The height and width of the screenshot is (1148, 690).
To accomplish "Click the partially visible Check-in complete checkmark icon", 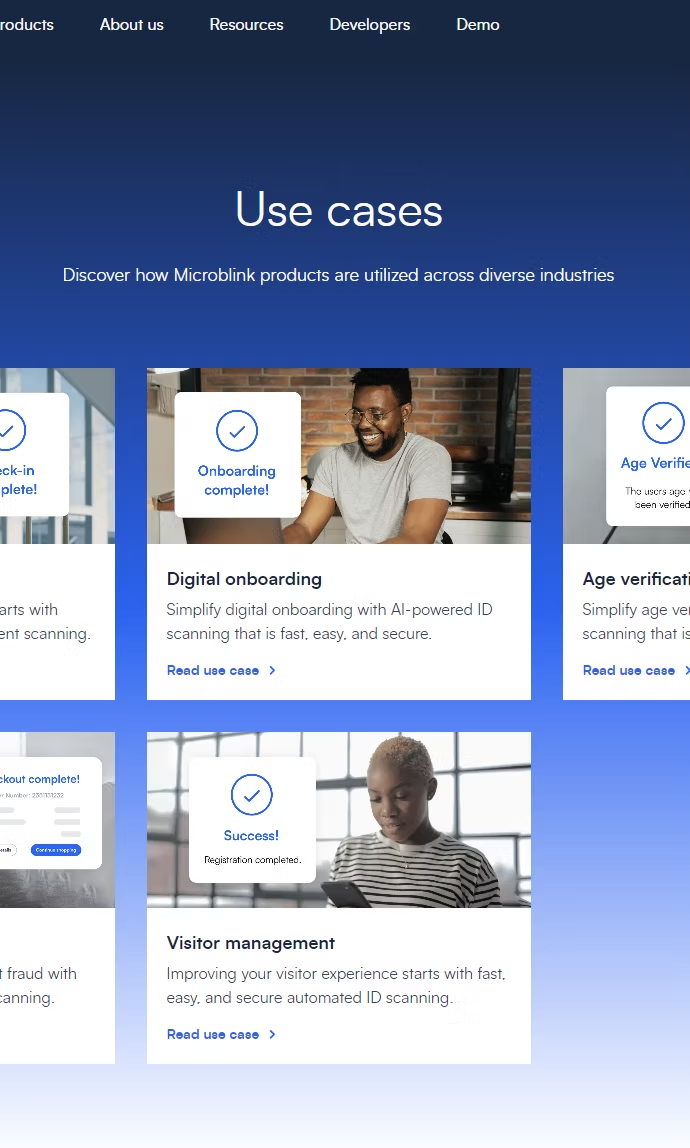I will pos(9,430).
